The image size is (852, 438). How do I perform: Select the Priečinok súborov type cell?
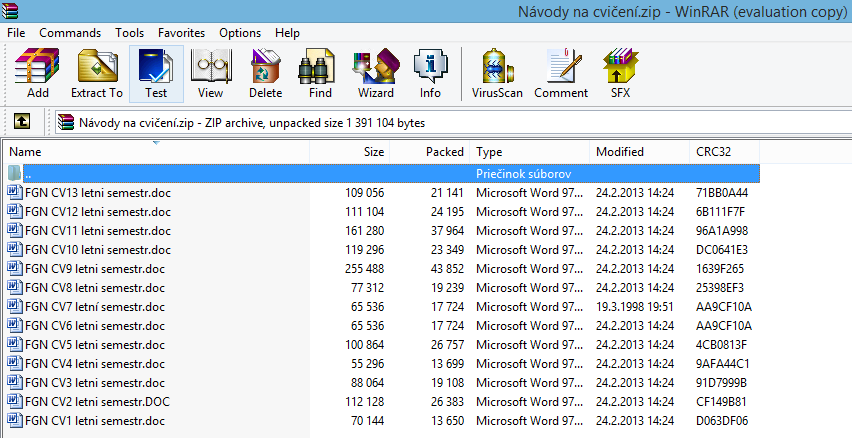(x=523, y=174)
